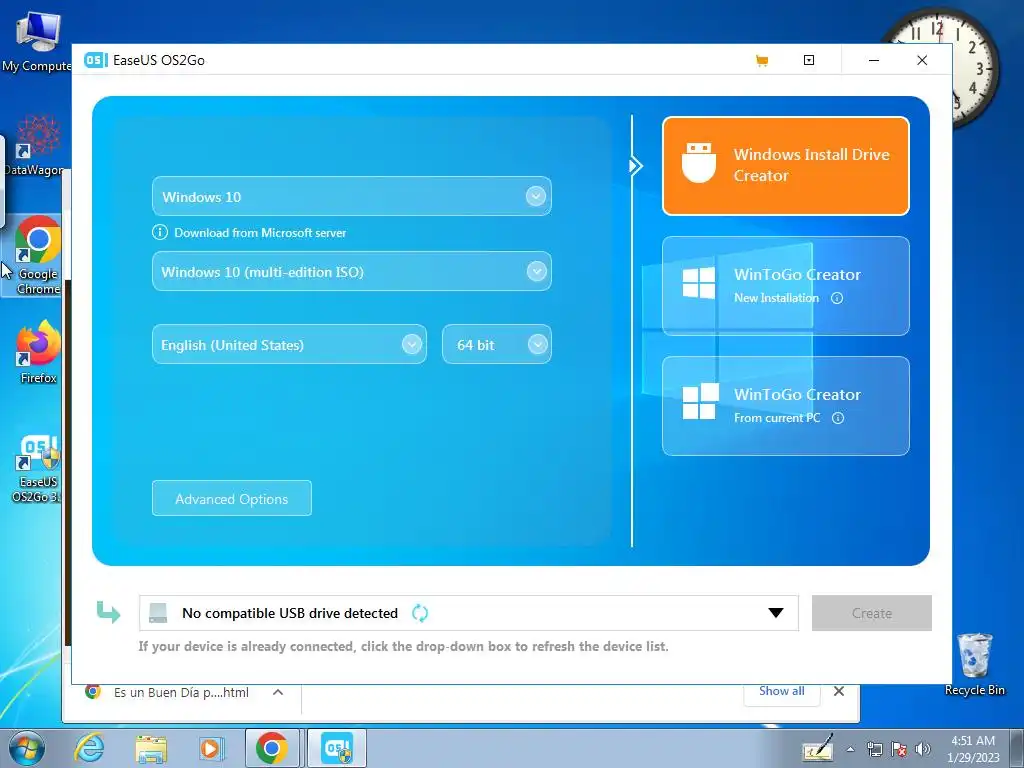Viewport: 1024px width, 768px height.
Task: Select EaseUS OS2Go desktop shortcut
Action: pos(37,468)
